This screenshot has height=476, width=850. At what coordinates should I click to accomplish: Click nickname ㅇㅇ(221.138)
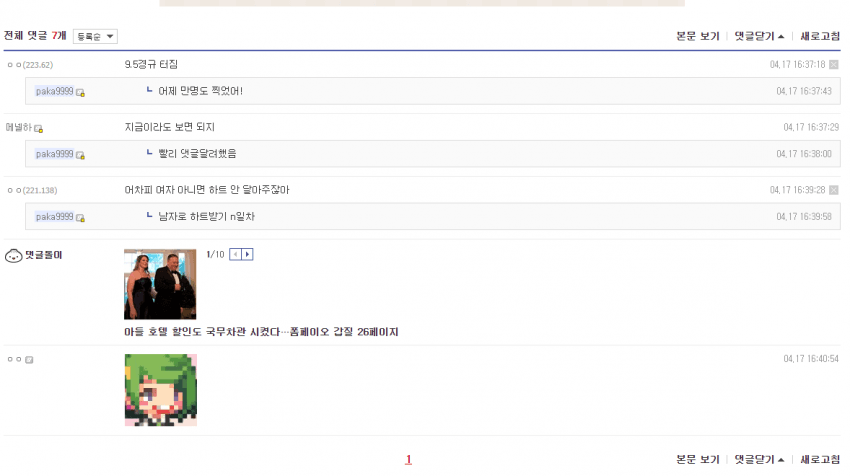pyautogui.click(x=32, y=190)
